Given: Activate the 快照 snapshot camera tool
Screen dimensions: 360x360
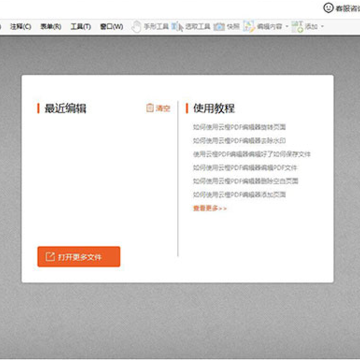Looking at the screenshot, I should 227,27.
